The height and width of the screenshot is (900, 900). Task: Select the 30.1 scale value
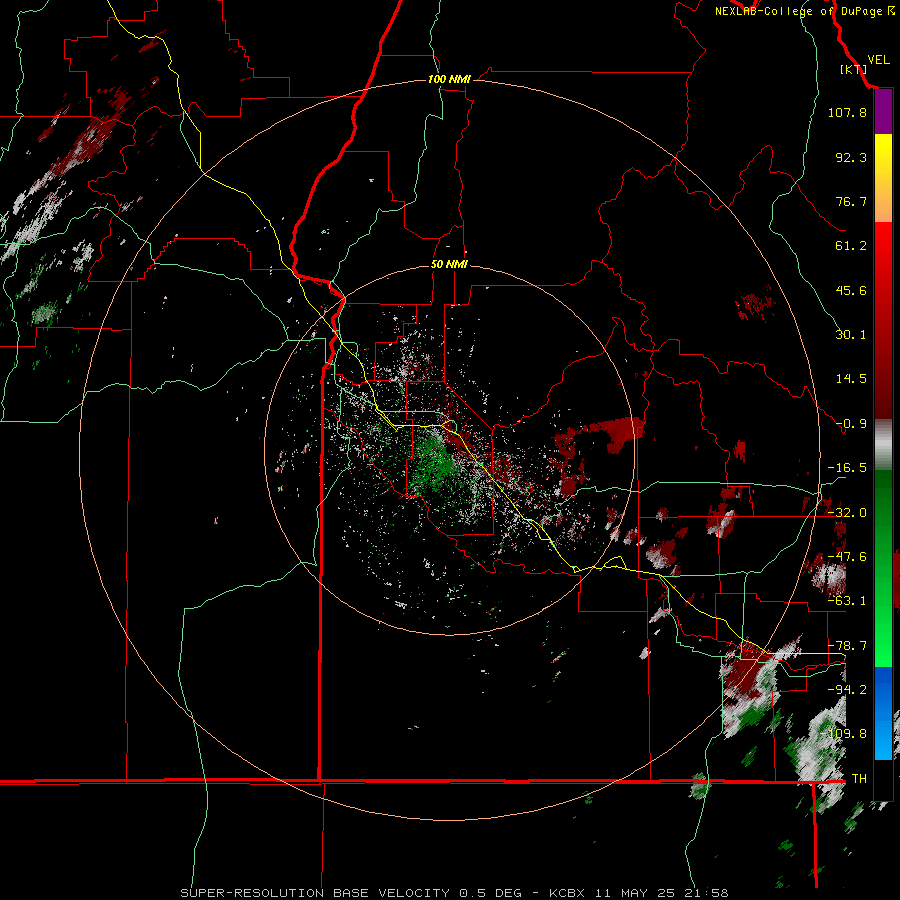(x=851, y=335)
